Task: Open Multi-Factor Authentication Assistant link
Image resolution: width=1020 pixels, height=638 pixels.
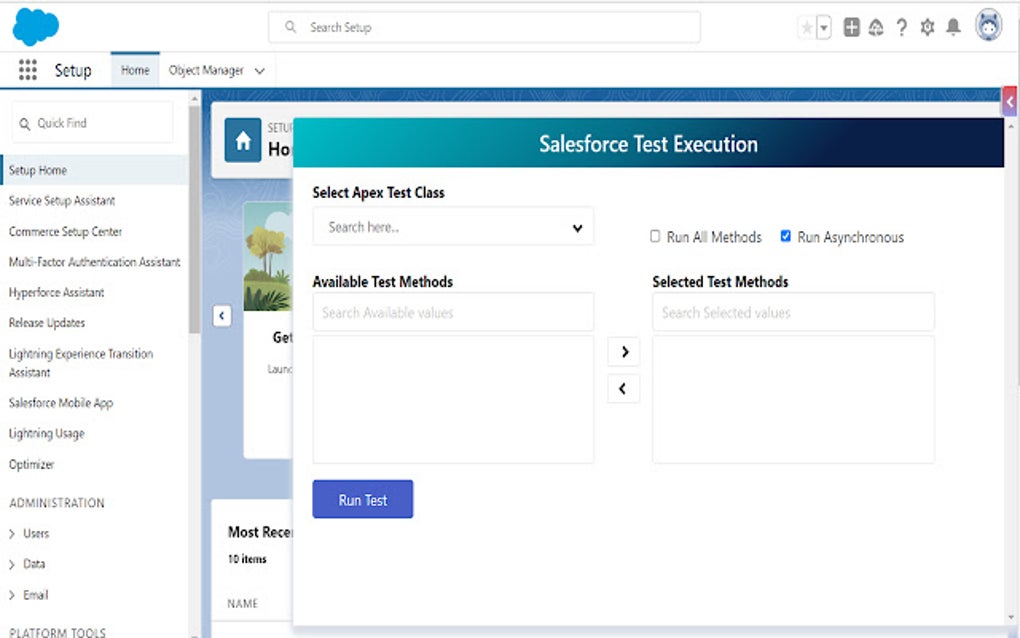Action: tap(95, 261)
